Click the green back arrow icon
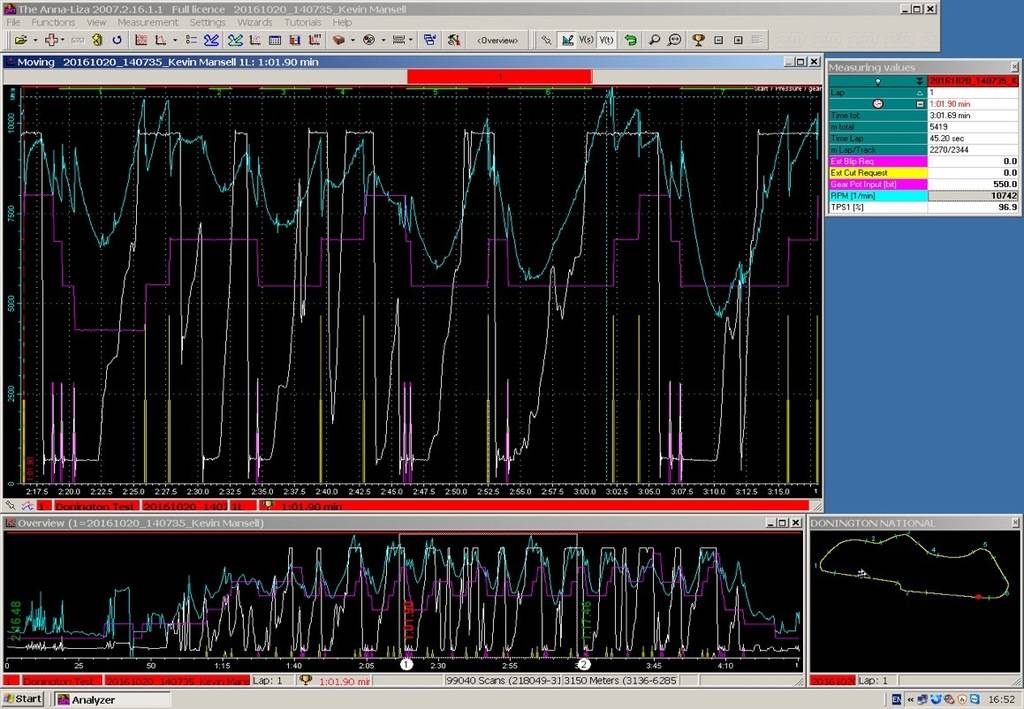Image resolution: width=1024 pixels, height=709 pixels. point(630,40)
